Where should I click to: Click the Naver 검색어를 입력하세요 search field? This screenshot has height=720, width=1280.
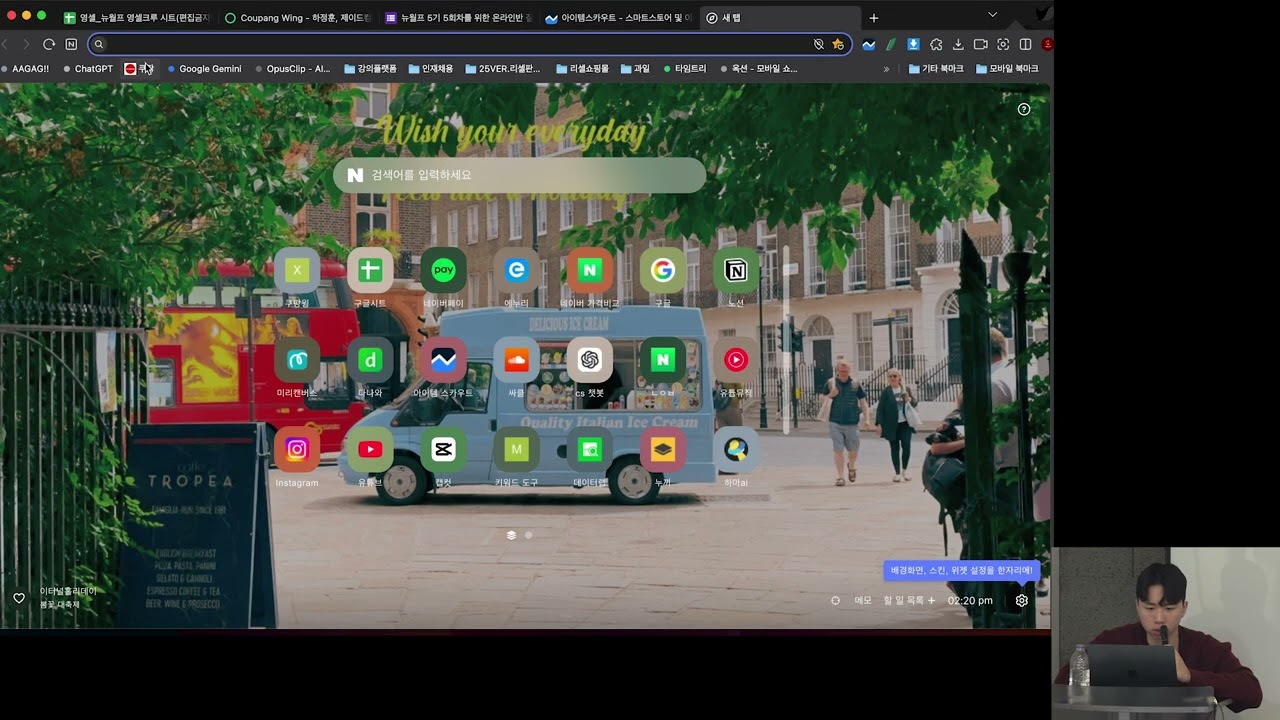(519, 175)
